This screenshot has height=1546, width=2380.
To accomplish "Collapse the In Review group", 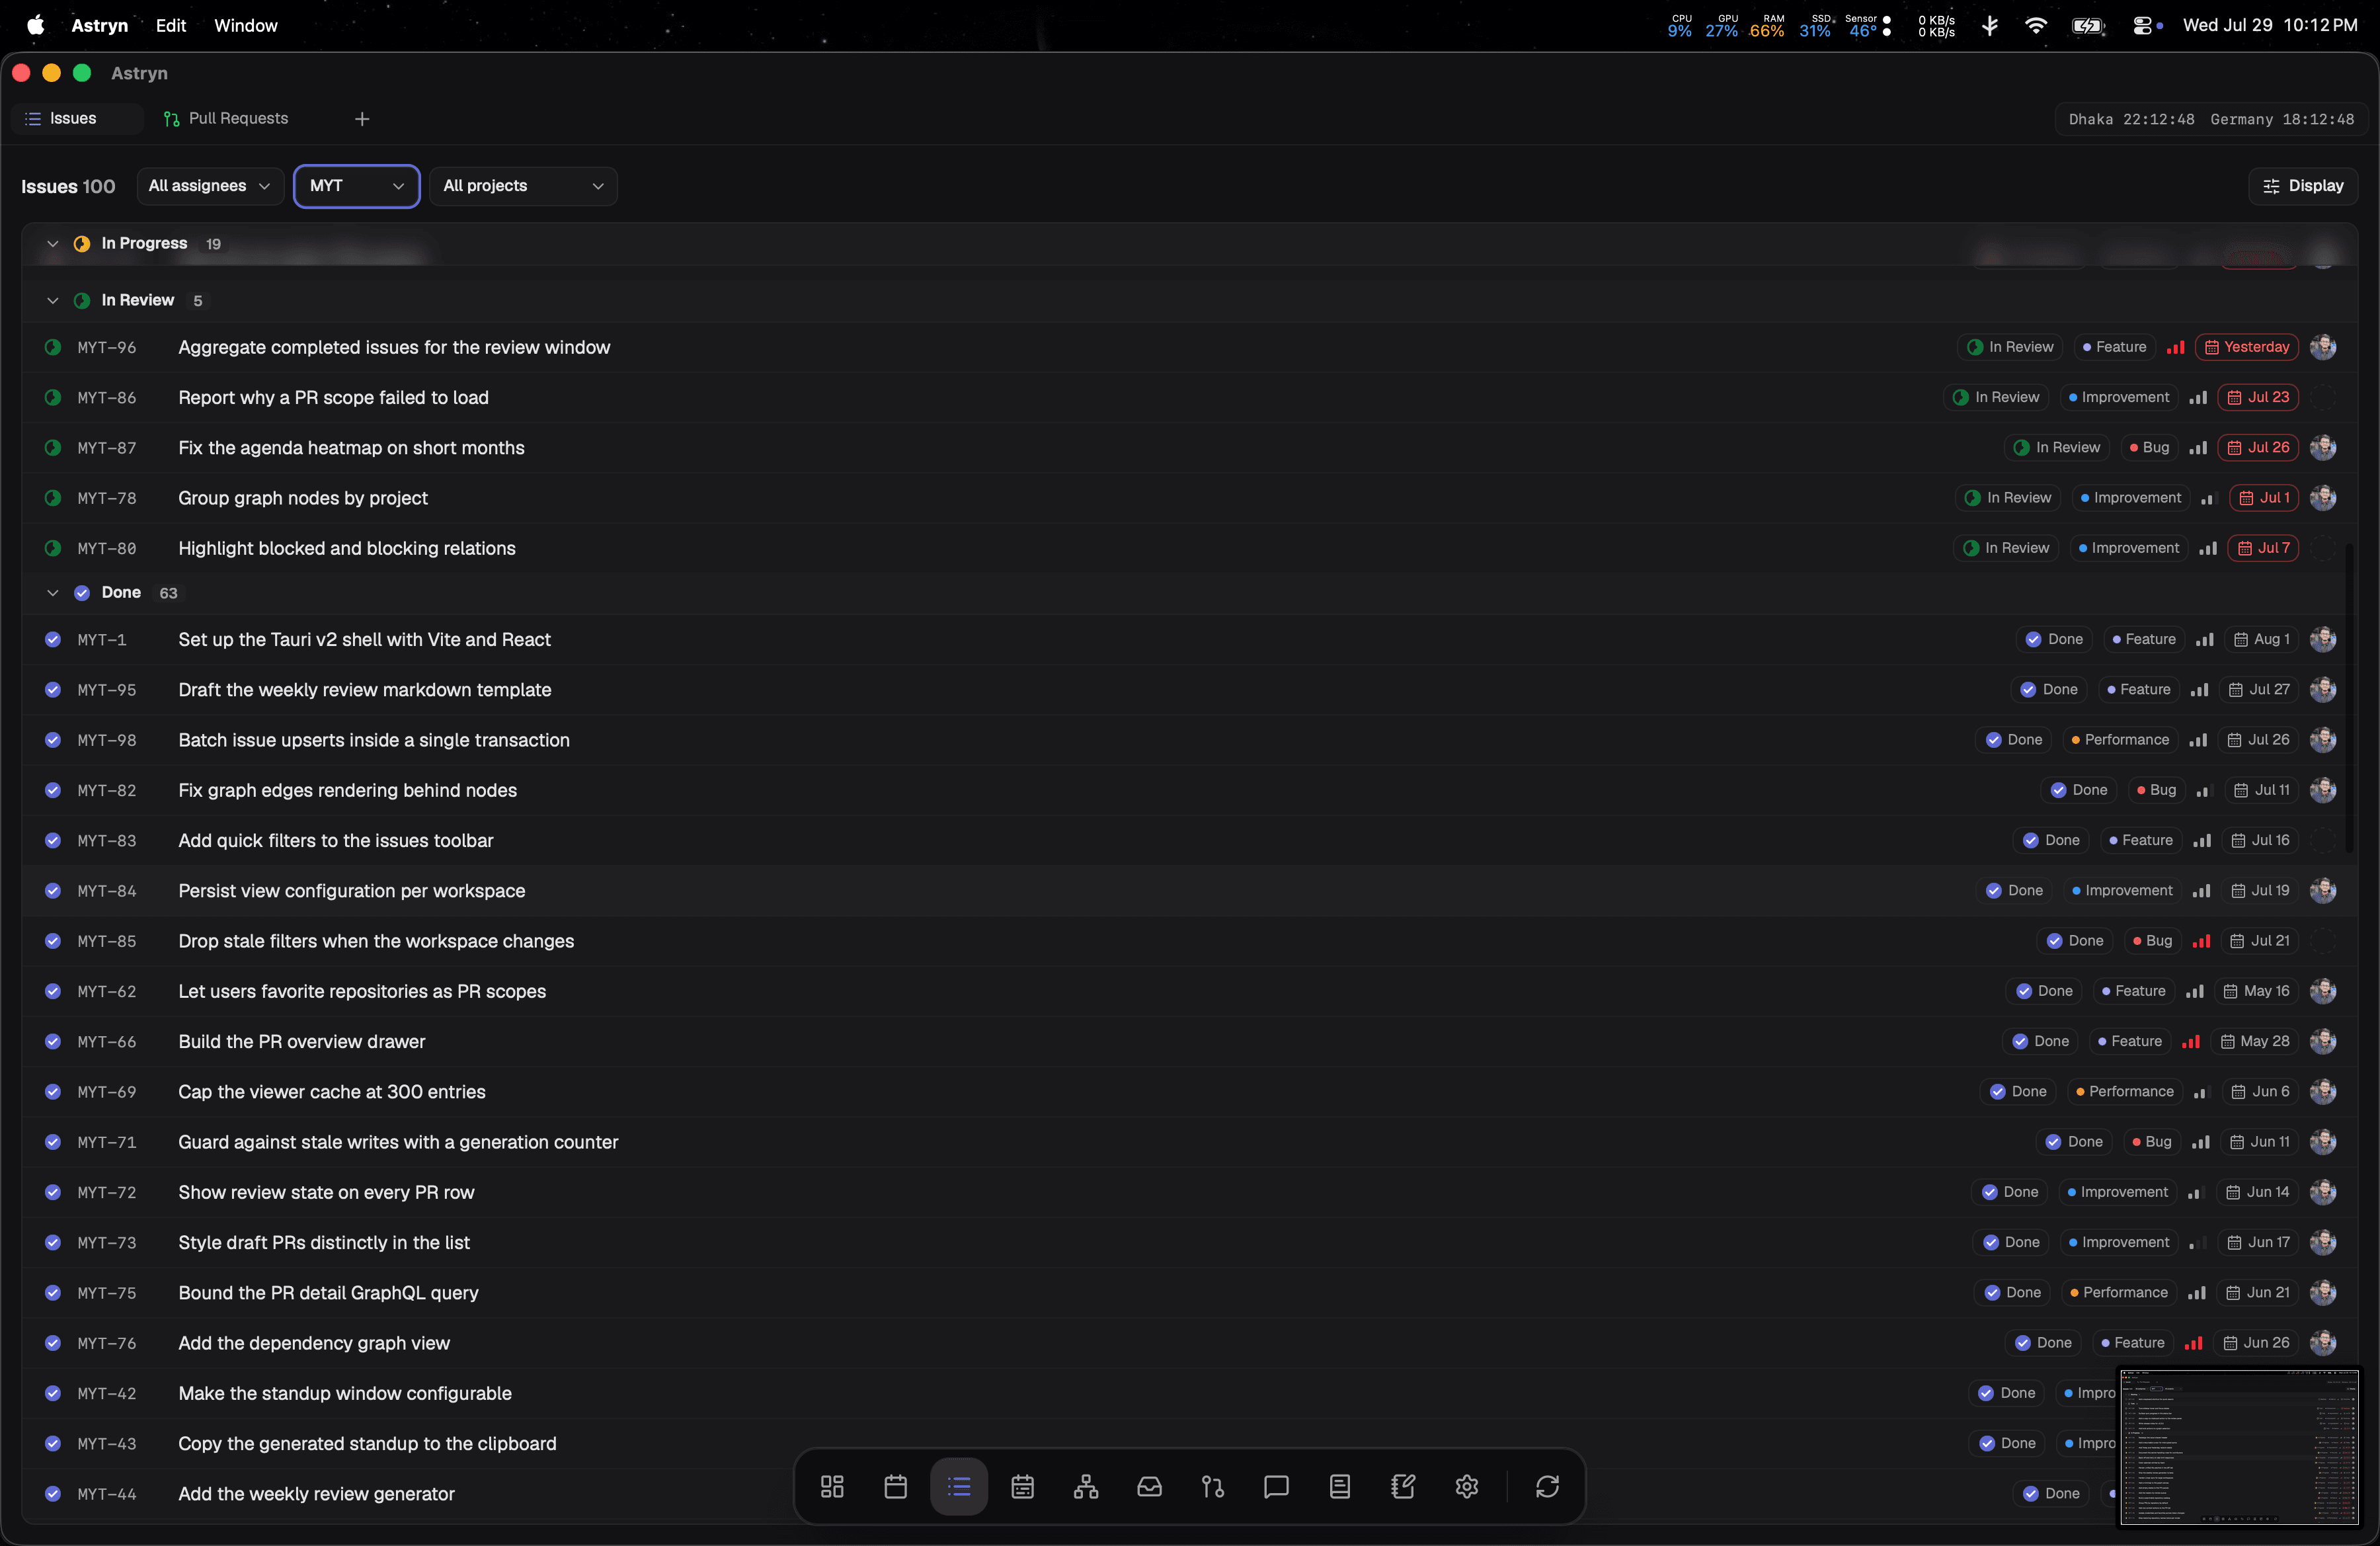I will click(53, 300).
